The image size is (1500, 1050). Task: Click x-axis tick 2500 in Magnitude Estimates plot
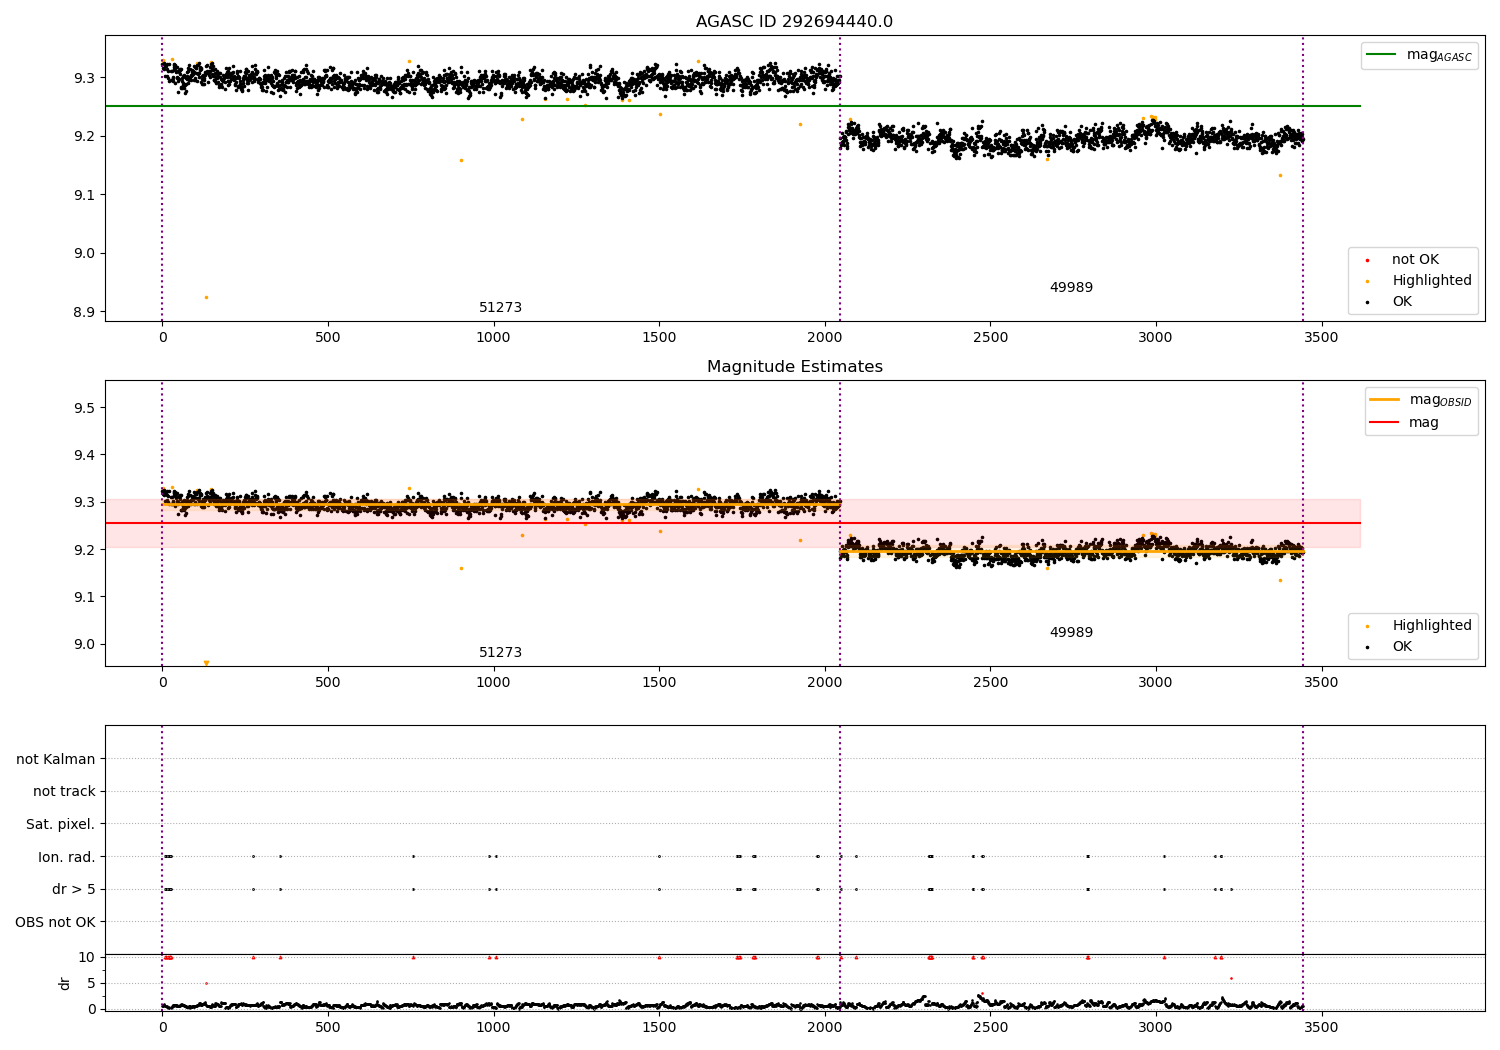click(990, 683)
